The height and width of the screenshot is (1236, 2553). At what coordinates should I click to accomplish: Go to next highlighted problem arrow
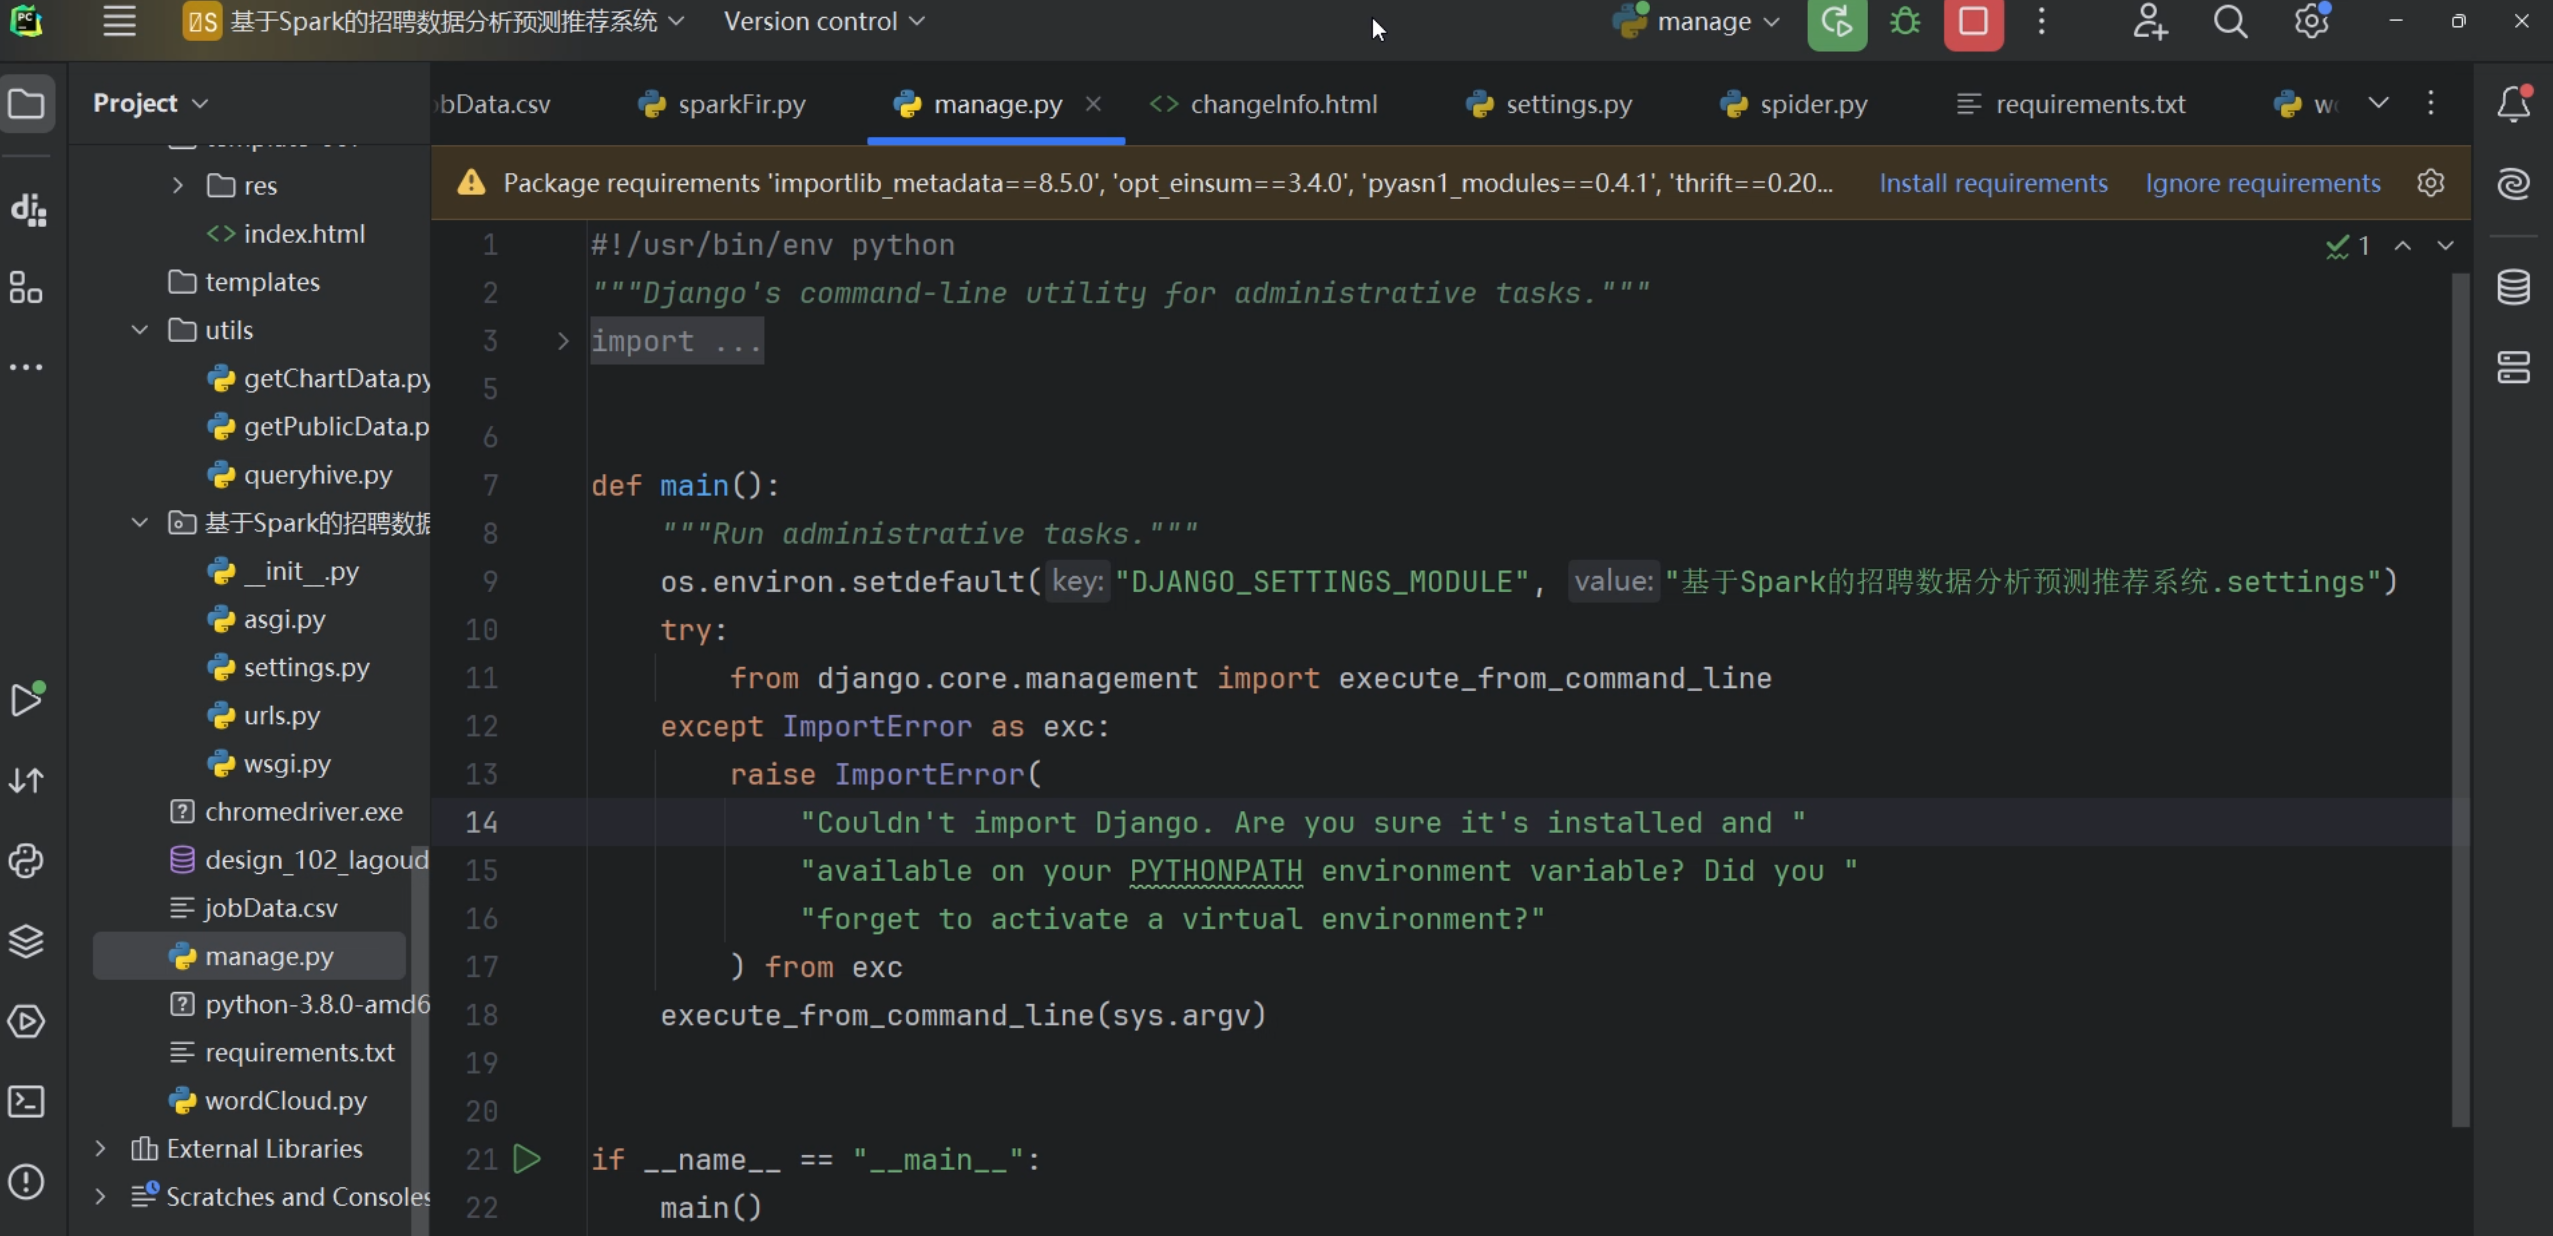click(2445, 245)
